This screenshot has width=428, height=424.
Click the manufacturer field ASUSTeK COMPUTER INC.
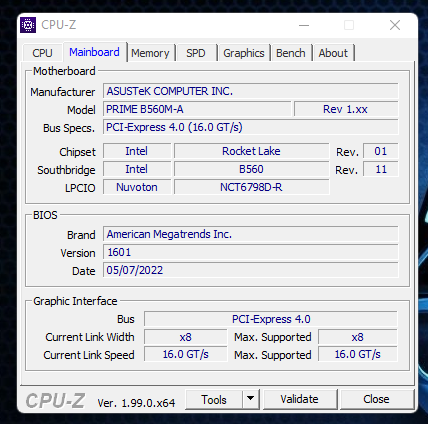tap(251, 91)
